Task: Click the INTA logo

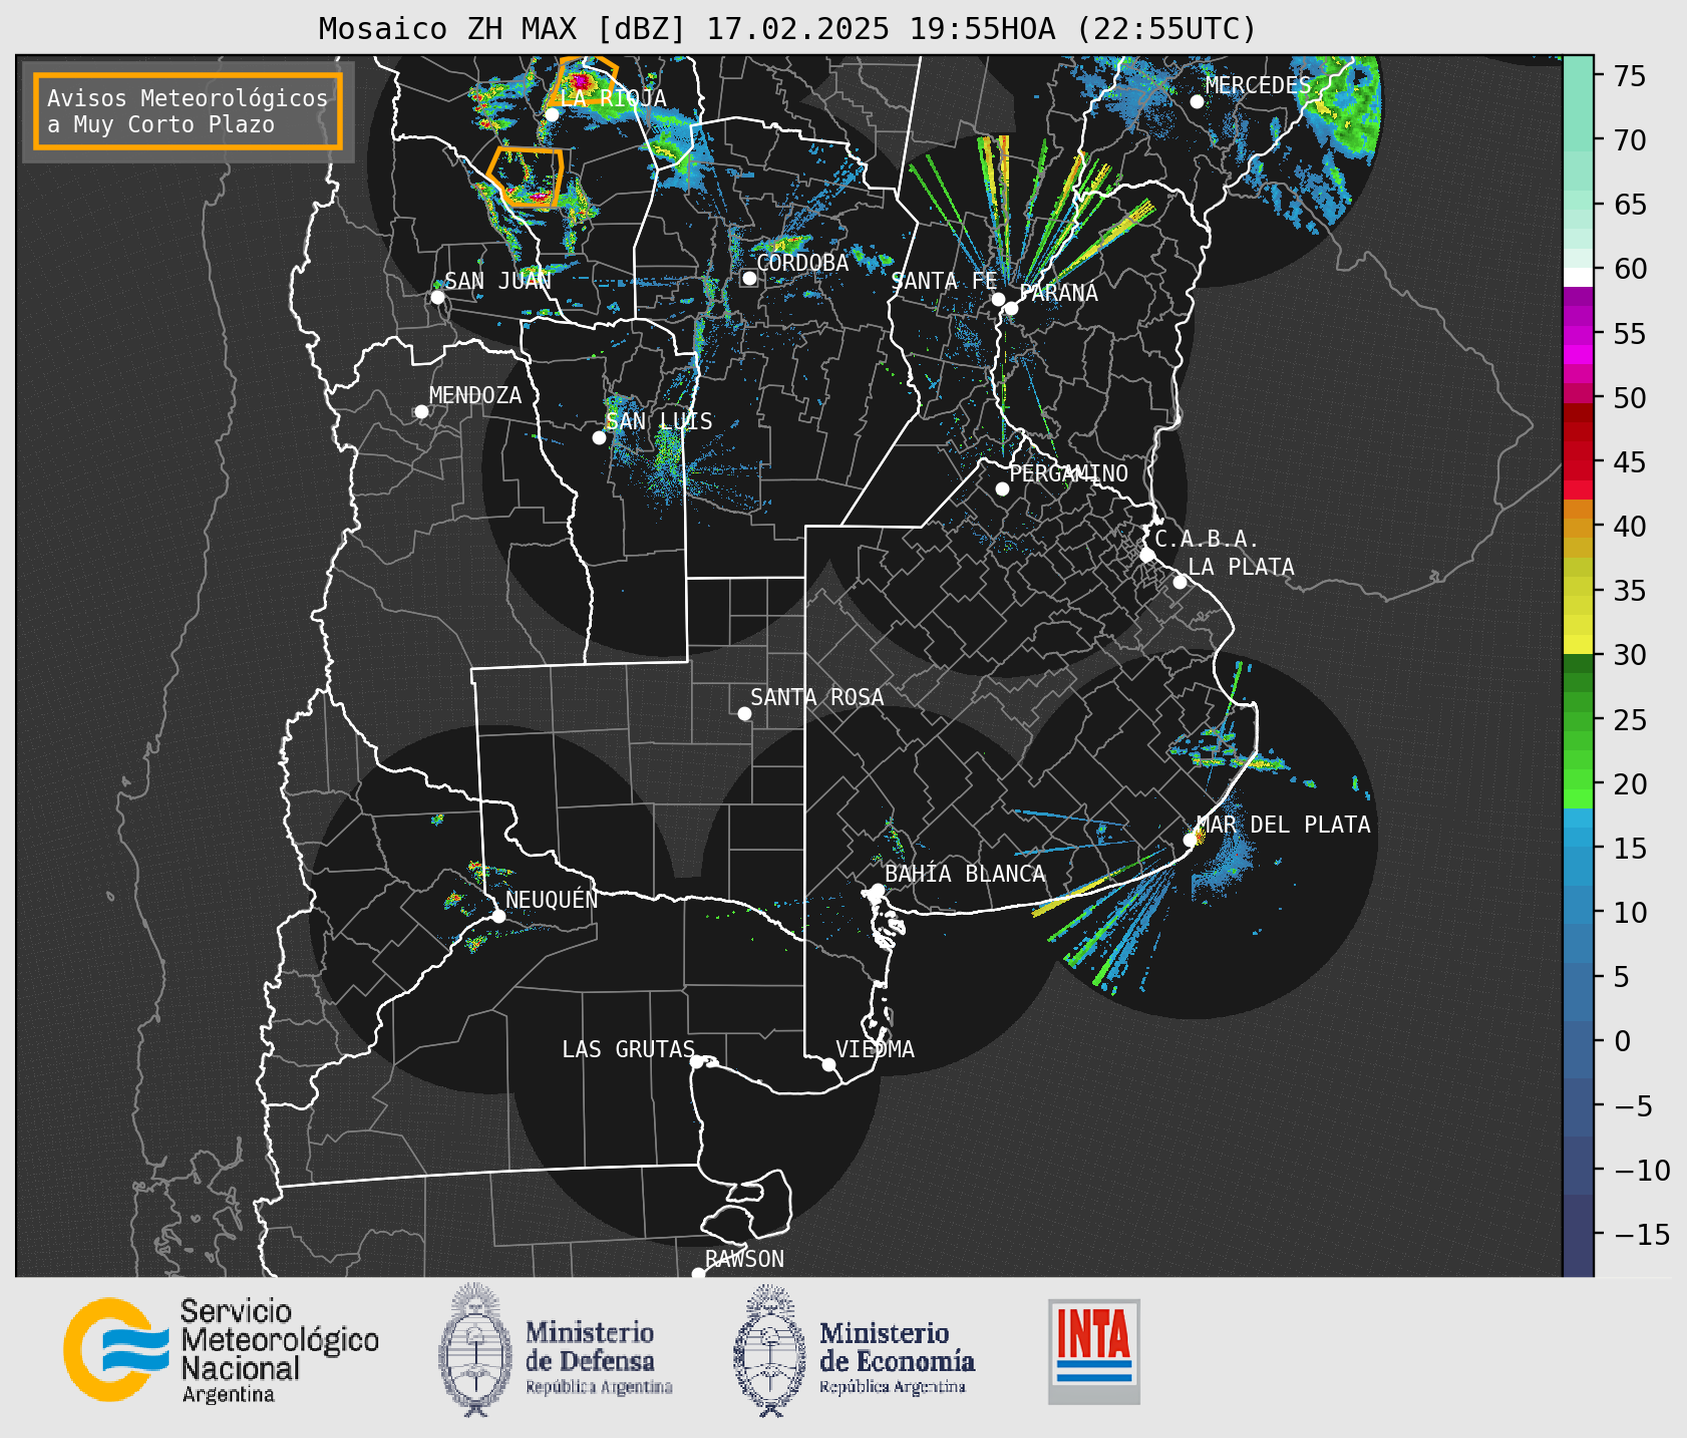Action: (1094, 1351)
